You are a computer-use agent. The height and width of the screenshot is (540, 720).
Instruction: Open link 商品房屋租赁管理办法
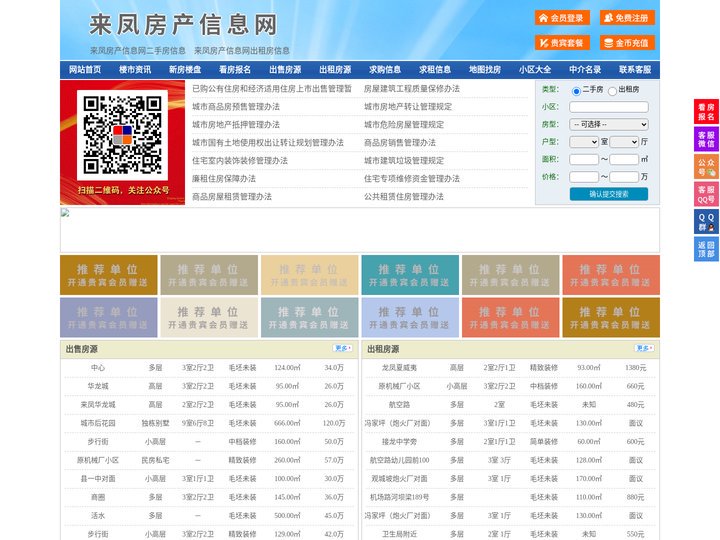point(232,197)
